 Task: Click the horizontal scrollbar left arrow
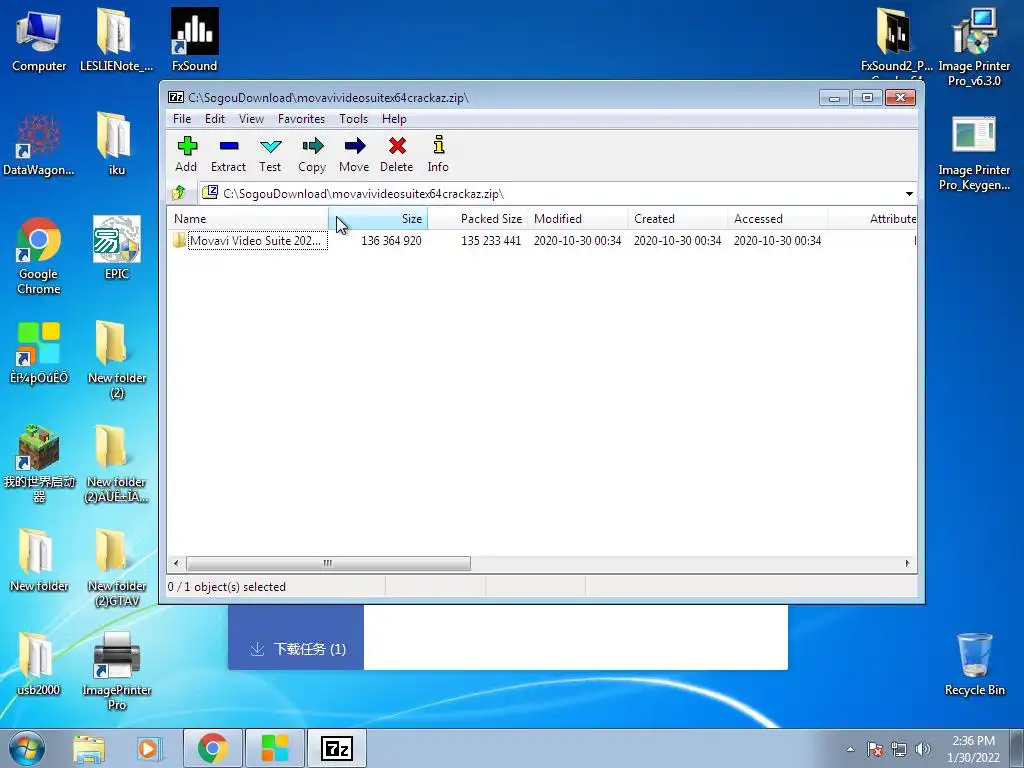pyautogui.click(x=175, y=563)
